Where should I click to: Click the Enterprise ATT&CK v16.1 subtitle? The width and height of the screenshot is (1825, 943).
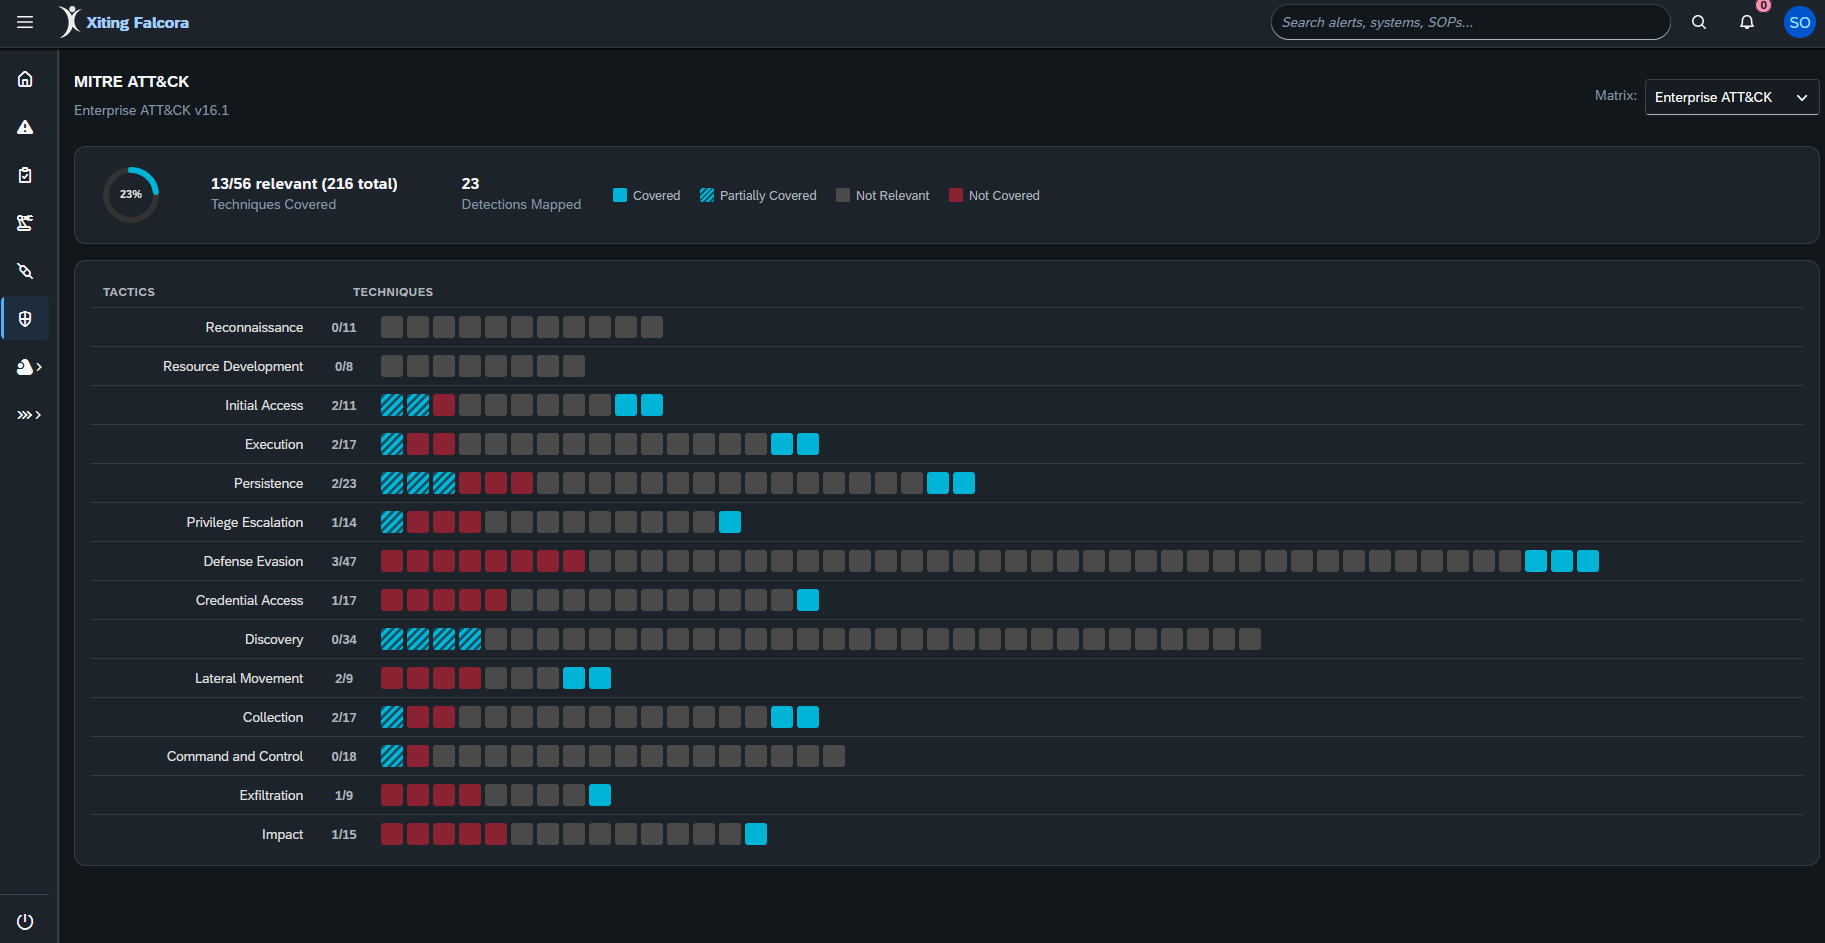152,110
